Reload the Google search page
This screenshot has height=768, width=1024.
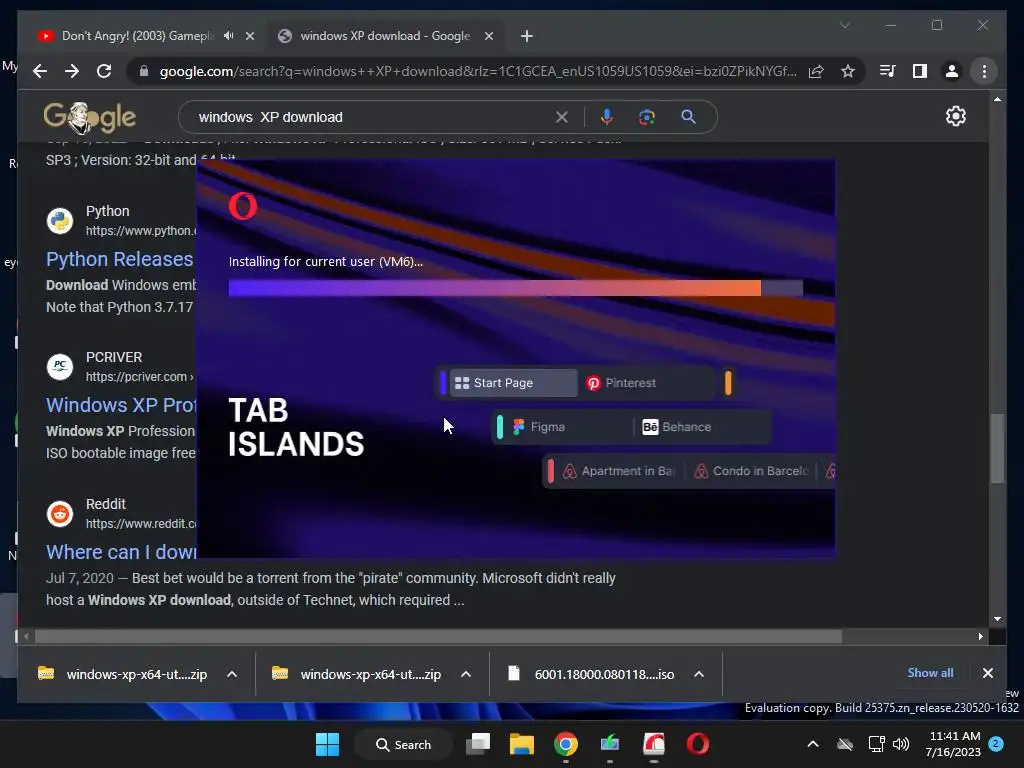tap(104, 71)
